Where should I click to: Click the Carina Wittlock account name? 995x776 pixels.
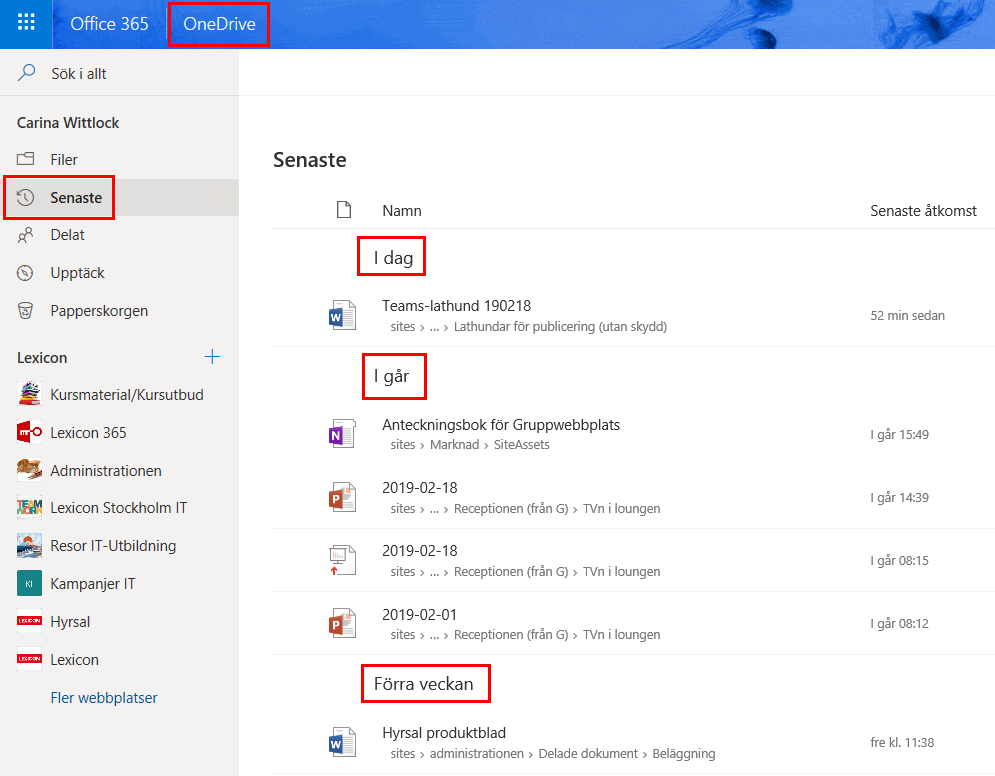[x=68, y=122]
